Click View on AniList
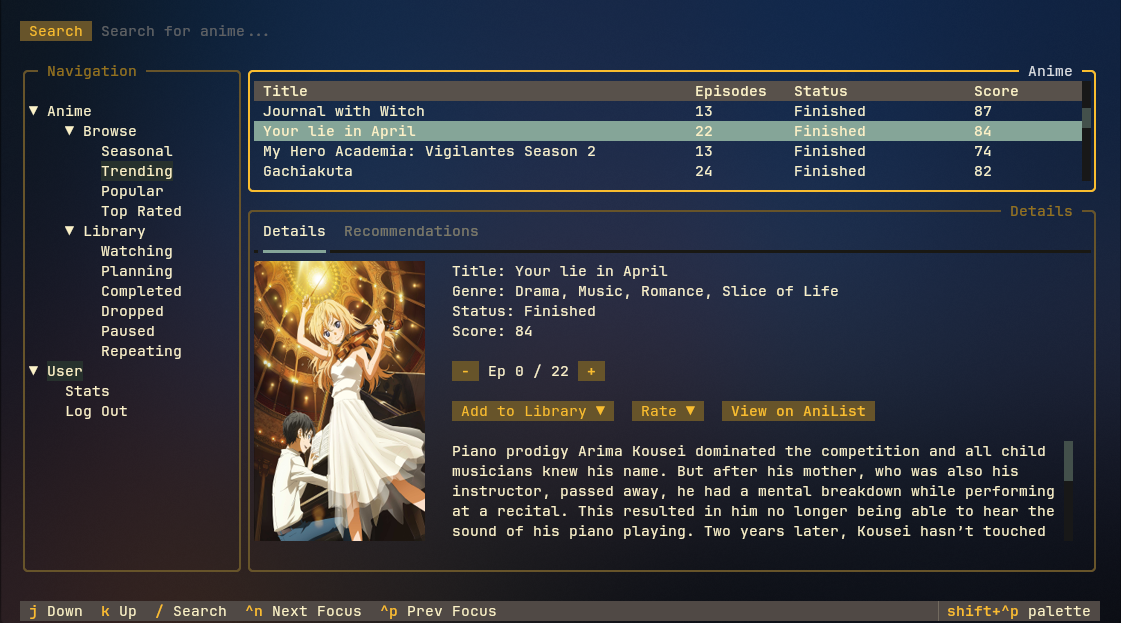This screenshot has height=623, width=1121. [x=797, y=410]
